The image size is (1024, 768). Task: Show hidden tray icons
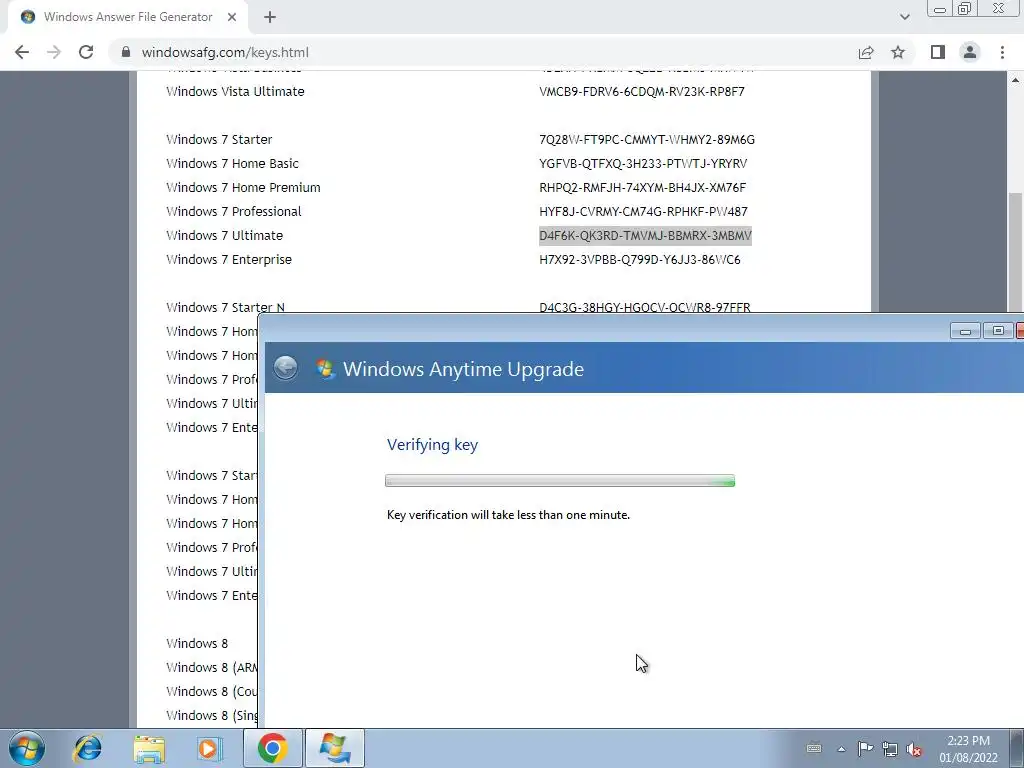(x=841, y=749)
